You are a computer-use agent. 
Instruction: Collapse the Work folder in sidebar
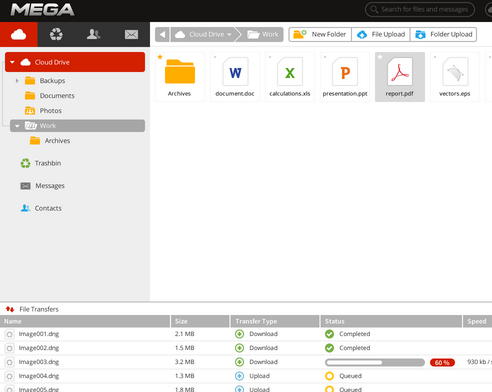click(17, 126)
